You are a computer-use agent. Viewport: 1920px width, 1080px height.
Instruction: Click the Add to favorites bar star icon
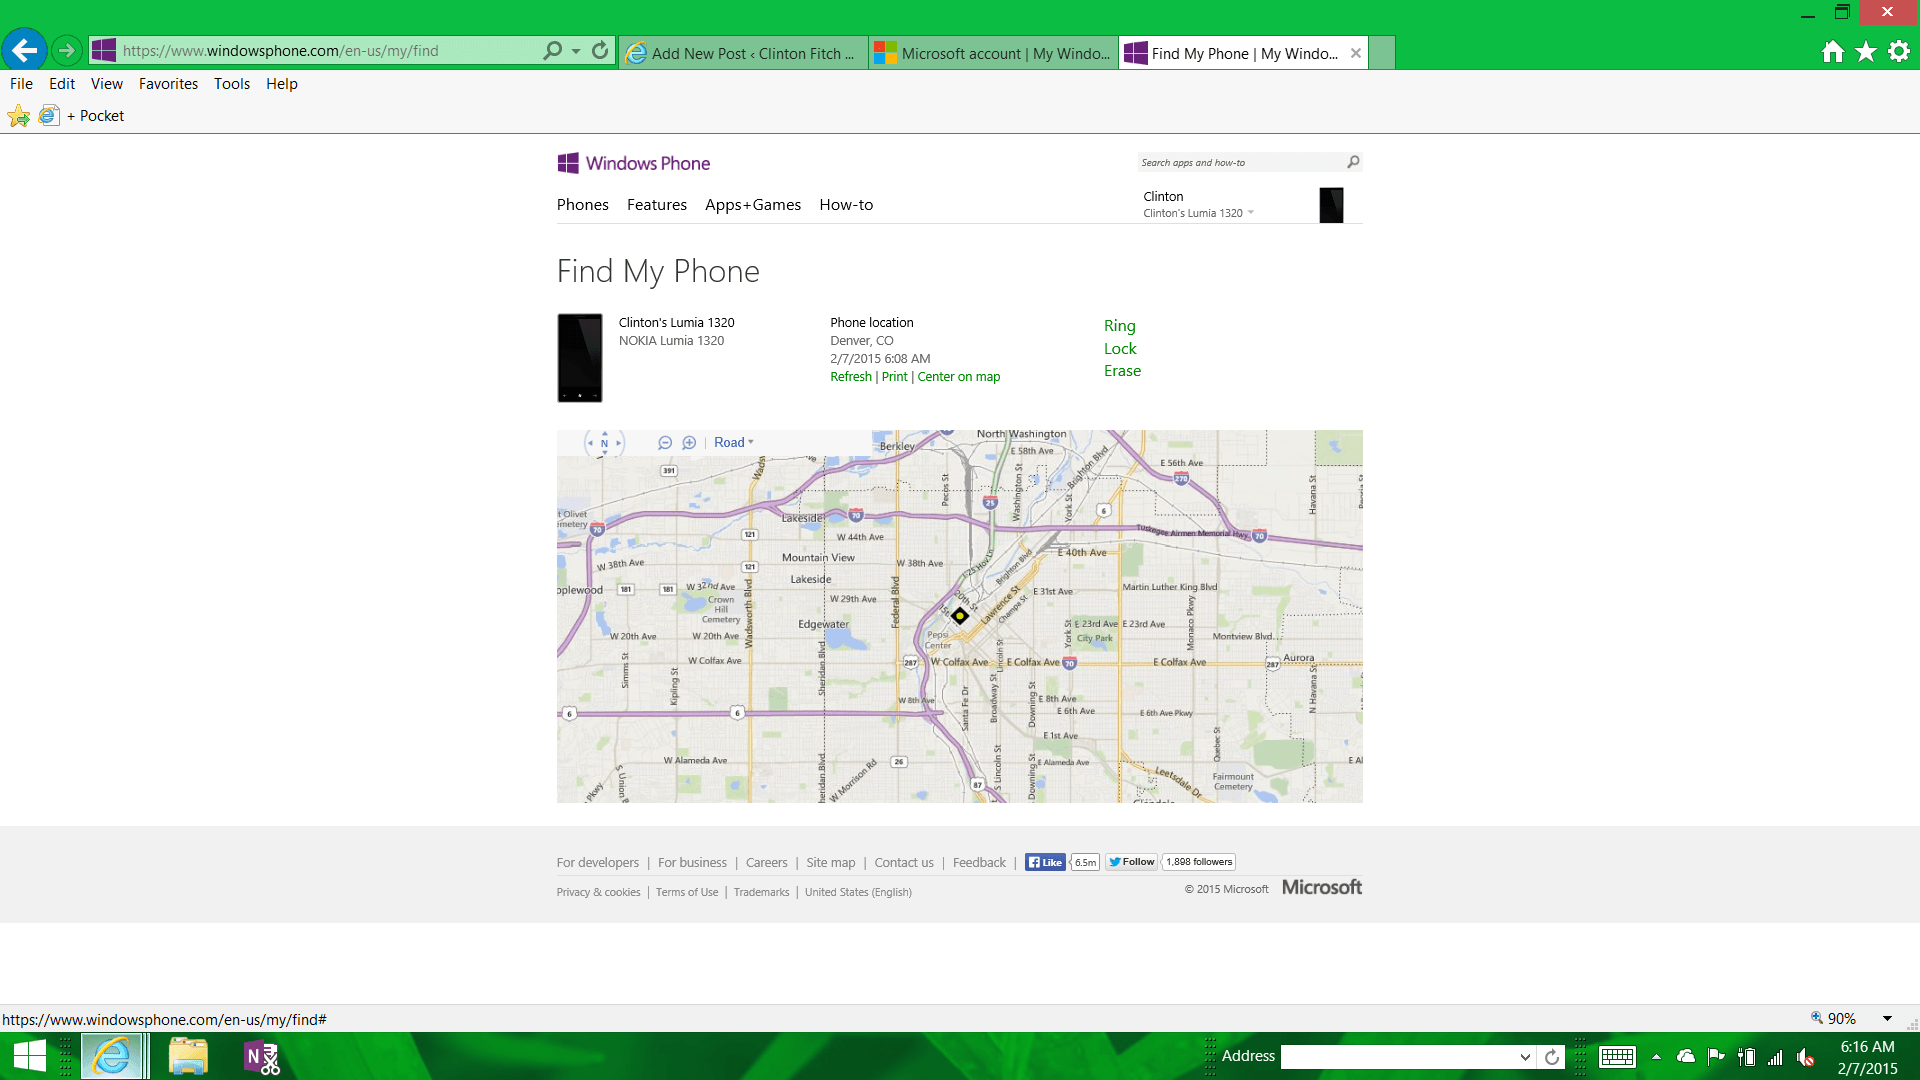click(19, 116)
